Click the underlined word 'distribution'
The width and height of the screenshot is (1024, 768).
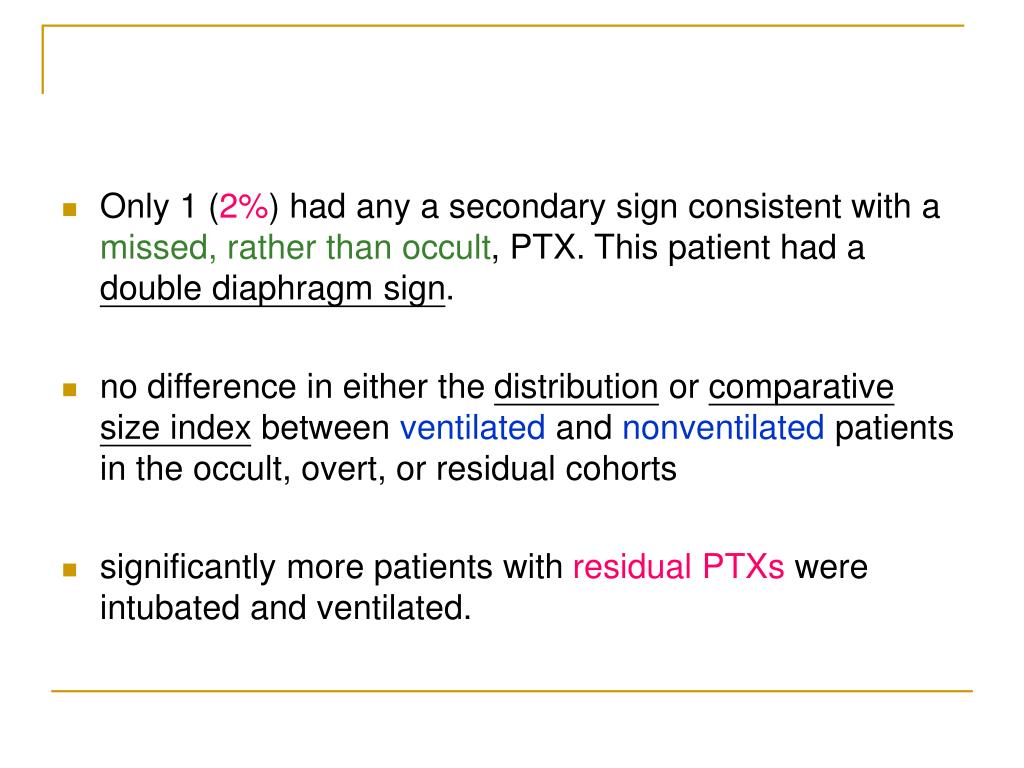(x=576, y=387)
